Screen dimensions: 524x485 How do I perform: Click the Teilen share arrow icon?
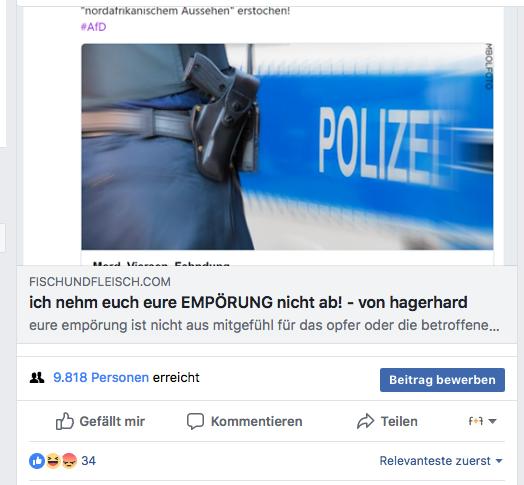pos(366,421)
